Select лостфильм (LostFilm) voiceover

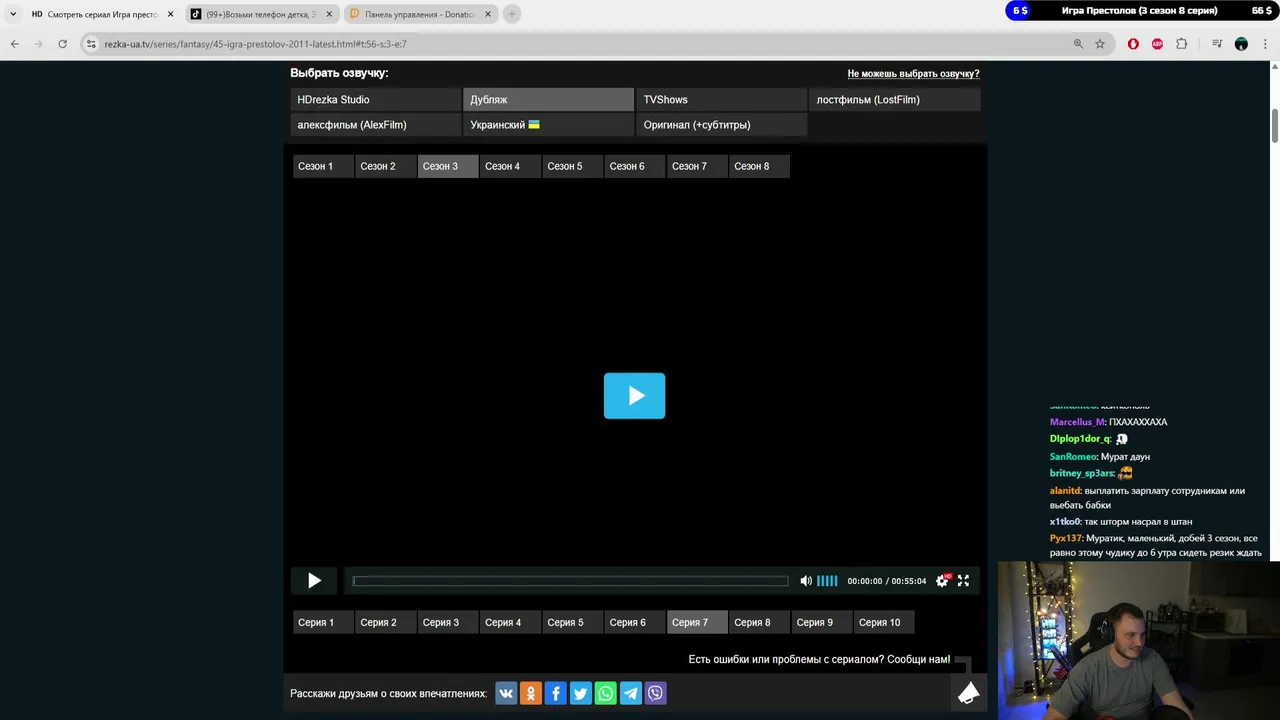(894, 100)
